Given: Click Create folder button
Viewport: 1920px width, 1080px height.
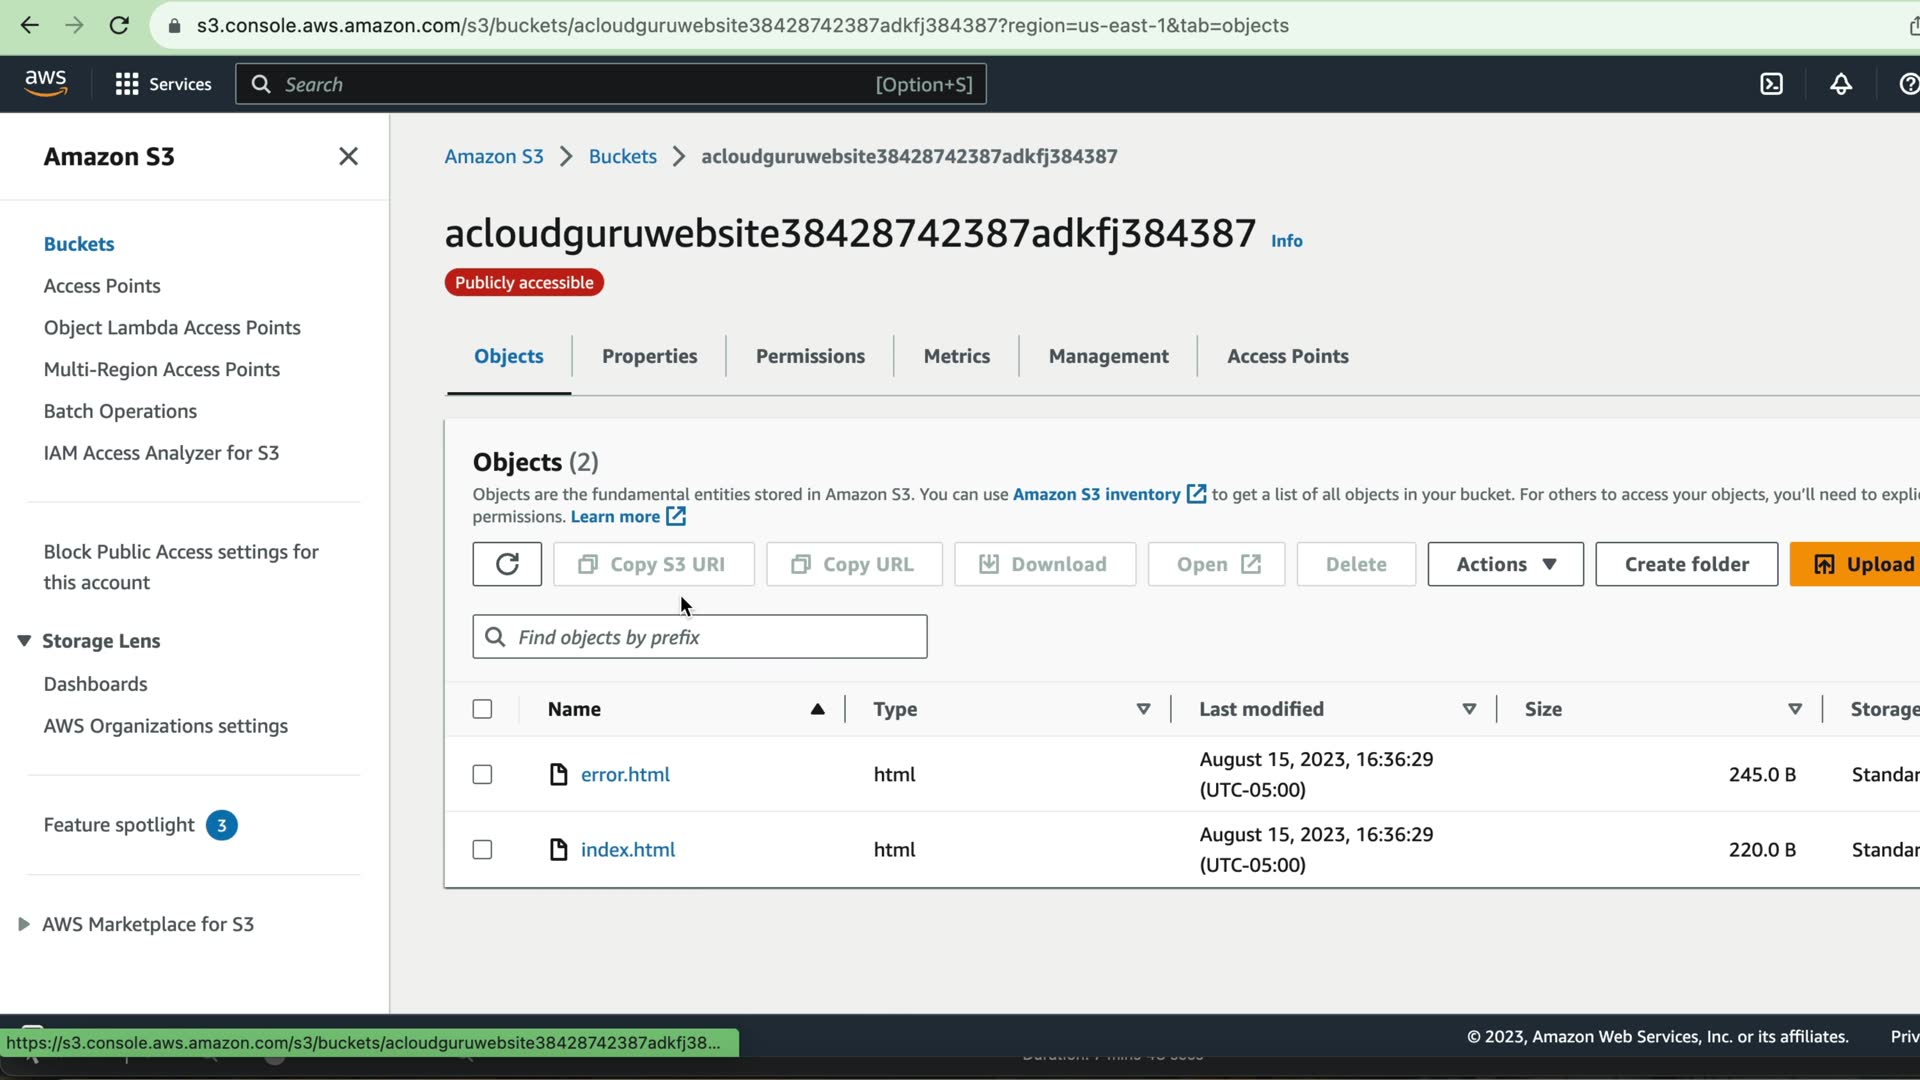Looking at the screenshot, I should coord(1686,564).
